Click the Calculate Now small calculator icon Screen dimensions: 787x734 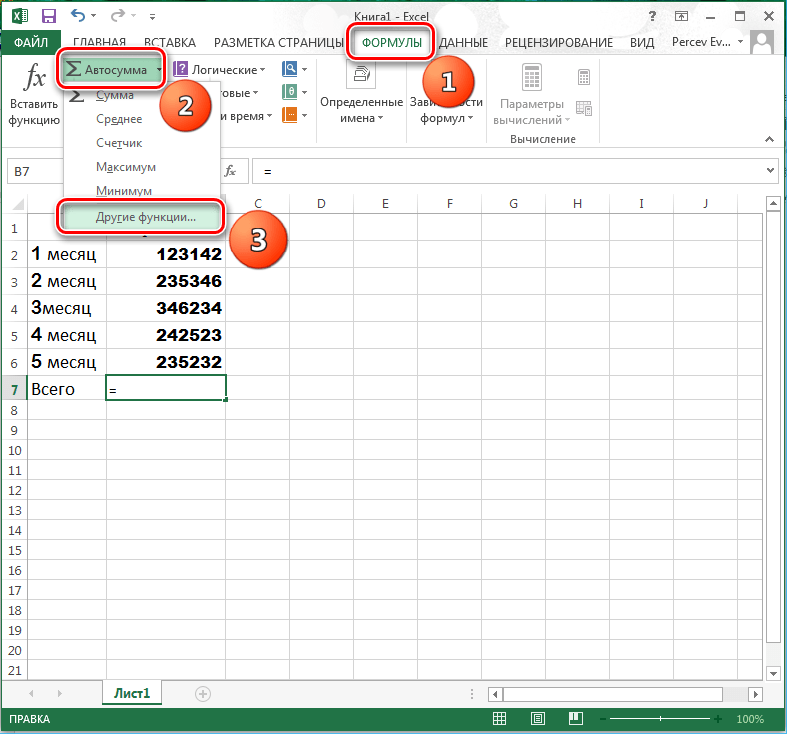583,77
